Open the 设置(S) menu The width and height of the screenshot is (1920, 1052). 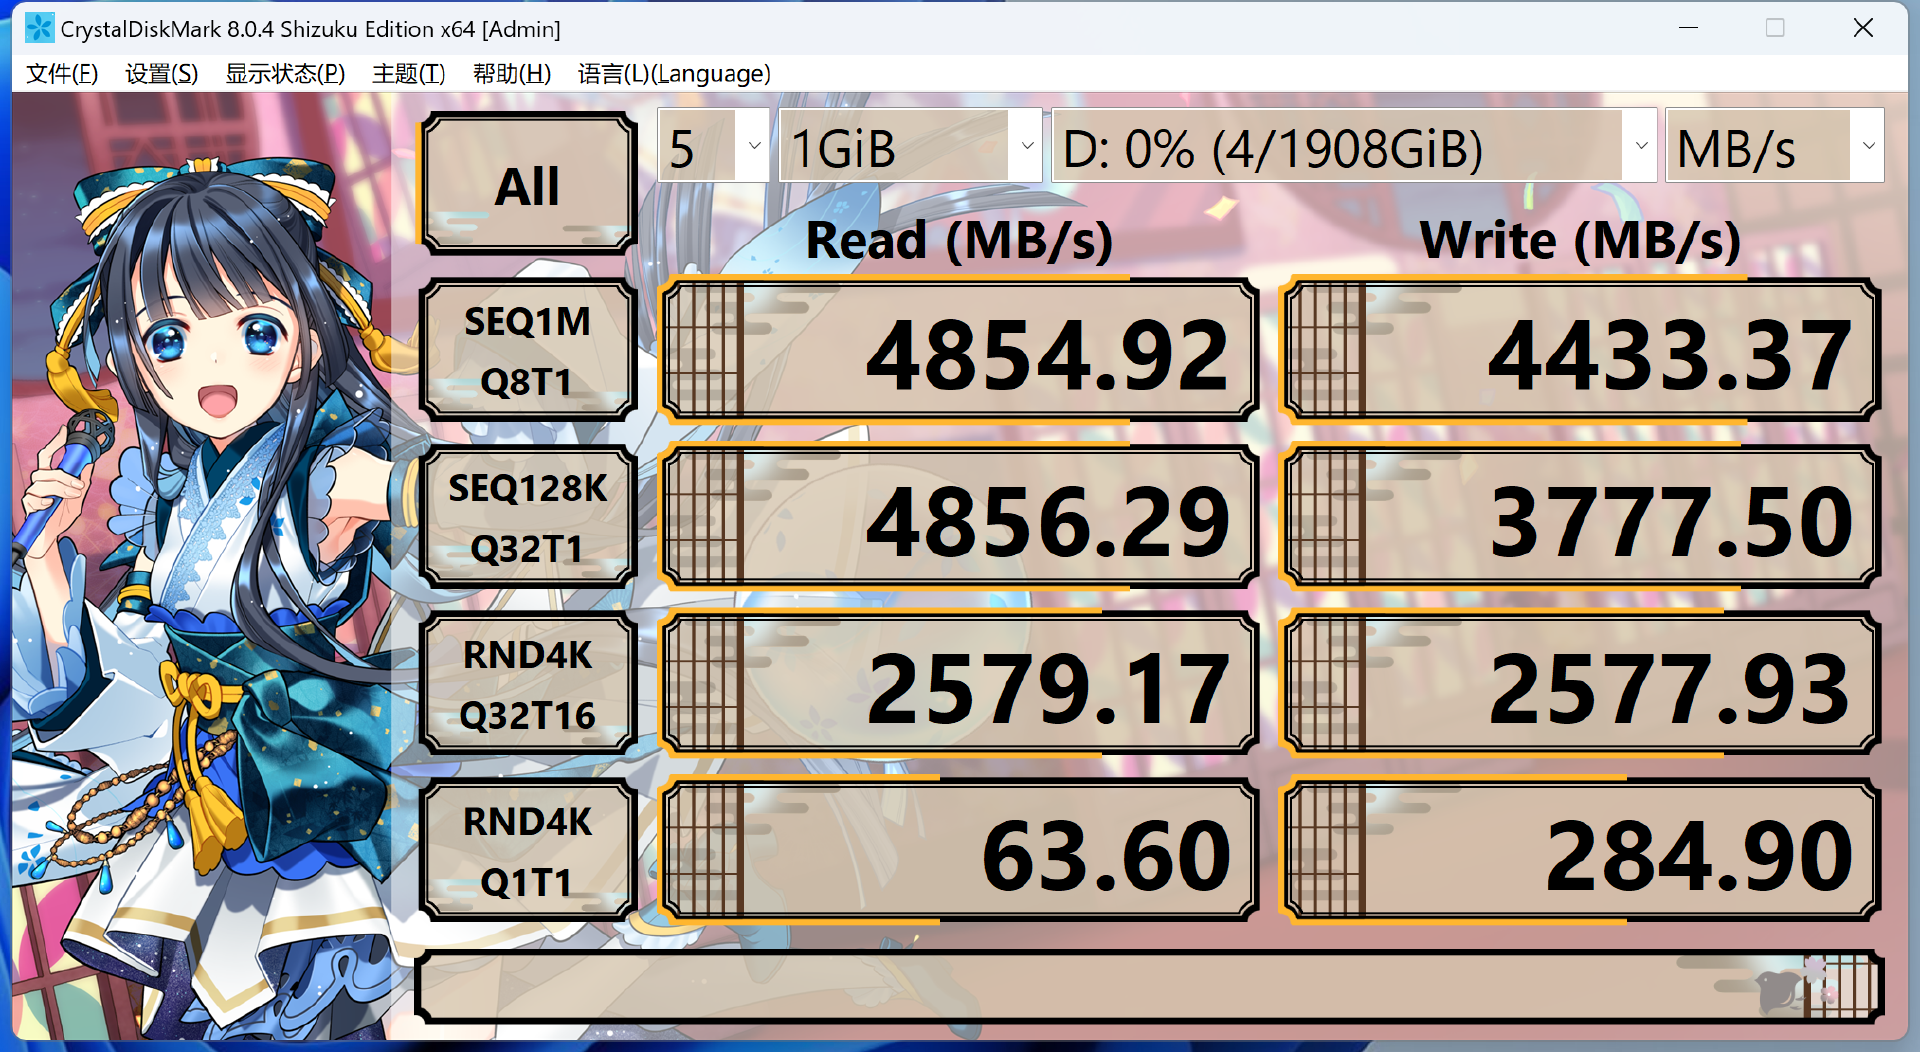[x=162, y=73]
